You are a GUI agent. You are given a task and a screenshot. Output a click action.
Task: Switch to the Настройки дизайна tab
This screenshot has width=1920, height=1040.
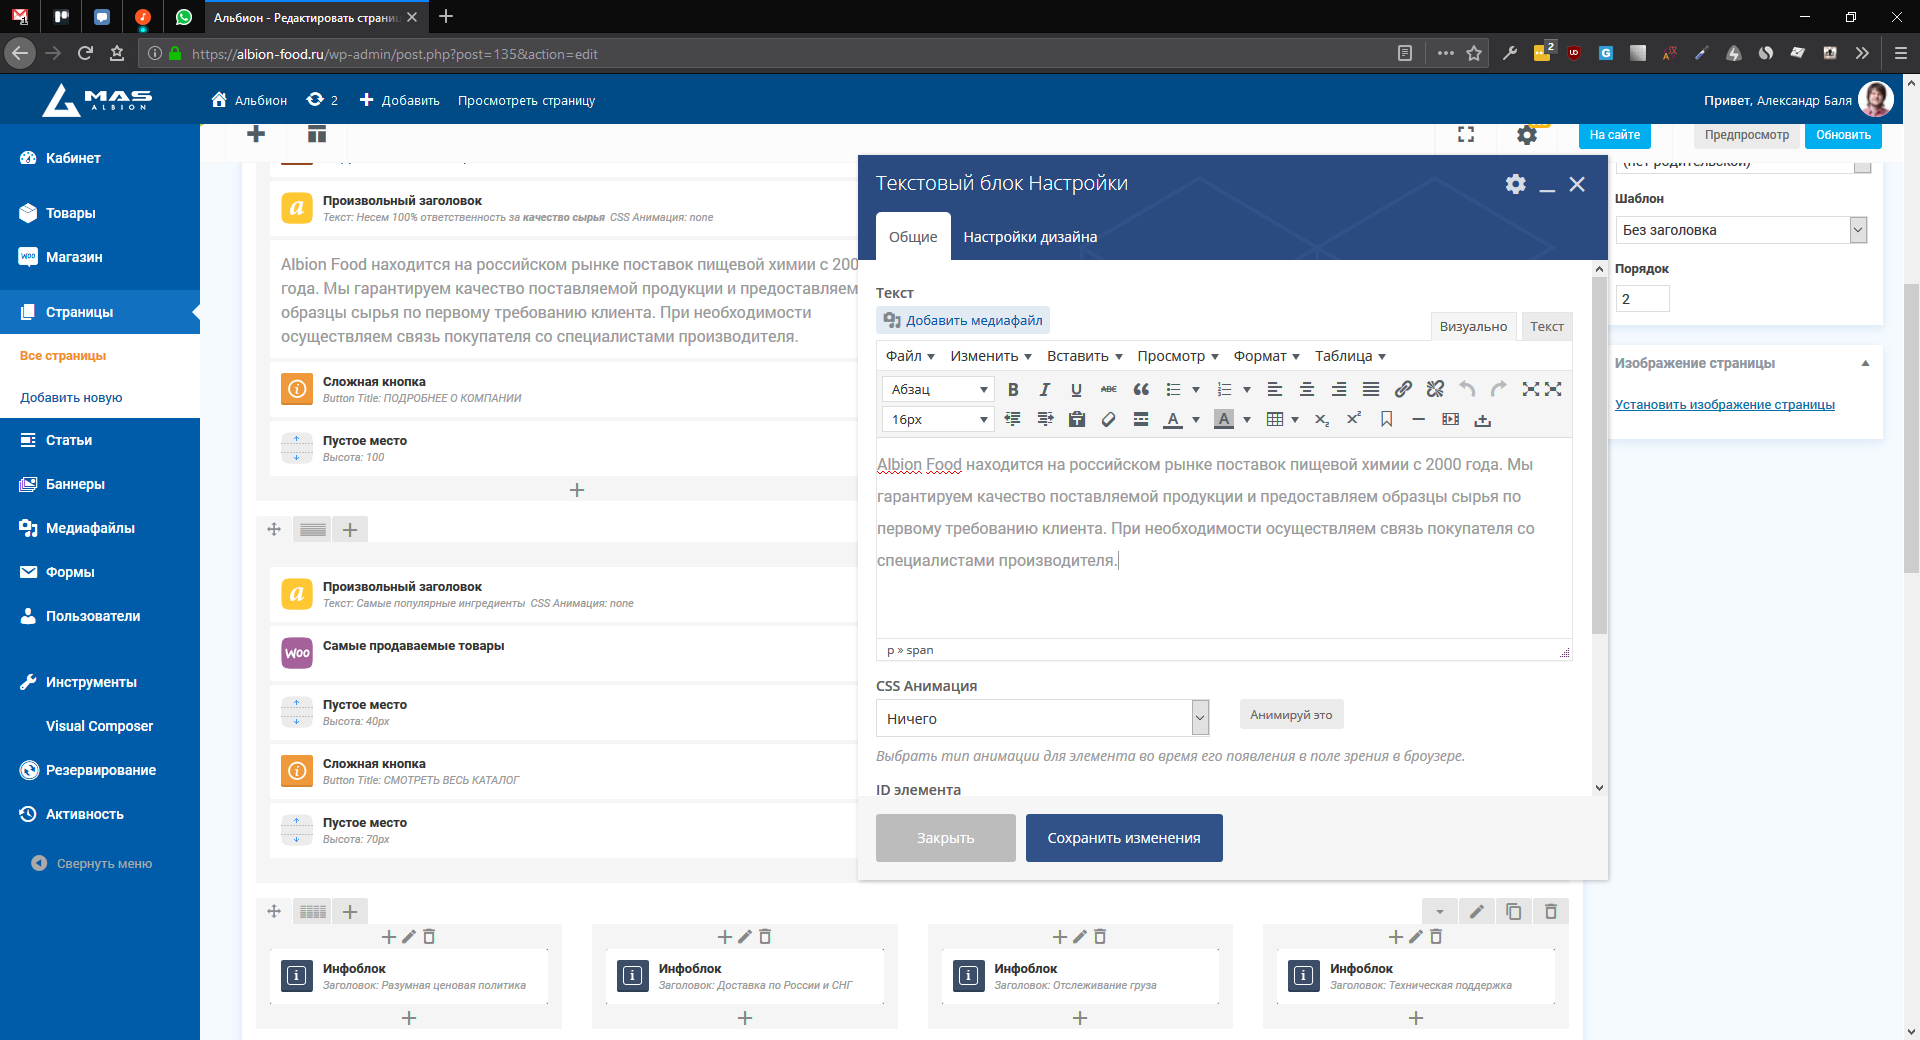(x=1030, y=237)
